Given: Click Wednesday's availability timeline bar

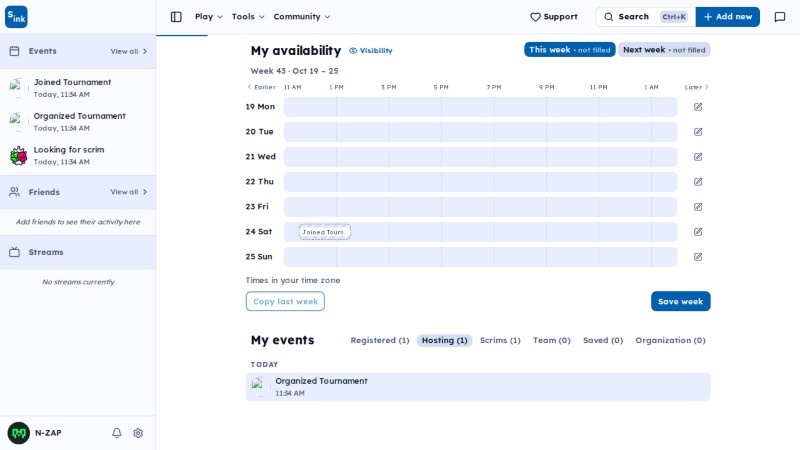Looking at the screenshot, I should pyautogui.click(x=480, y=157).
